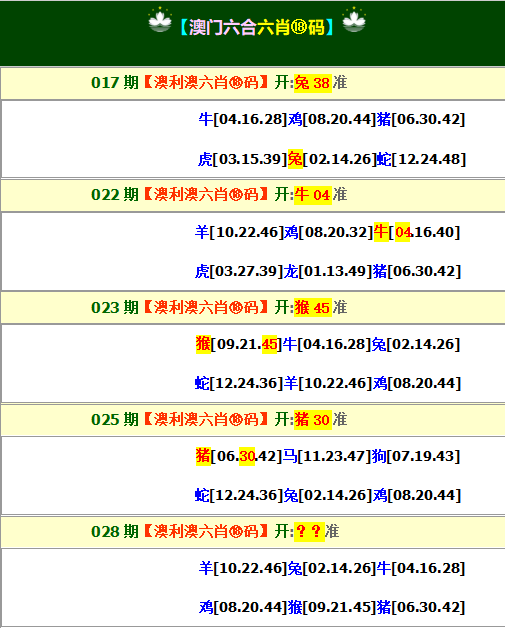Viewport: 505px width, 628px height.
Task: Select 鸡[08.20.44] in period 025
Action: pos(417,495)
